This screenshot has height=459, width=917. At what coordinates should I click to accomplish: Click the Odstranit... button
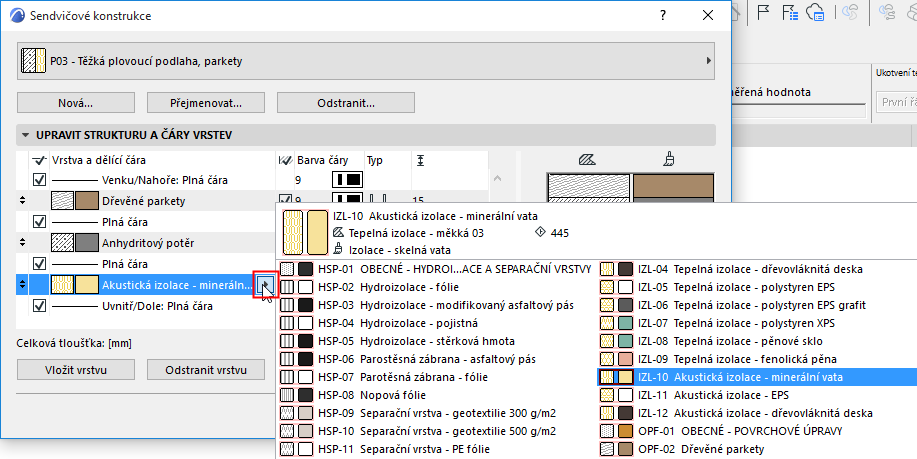[346, 103]
